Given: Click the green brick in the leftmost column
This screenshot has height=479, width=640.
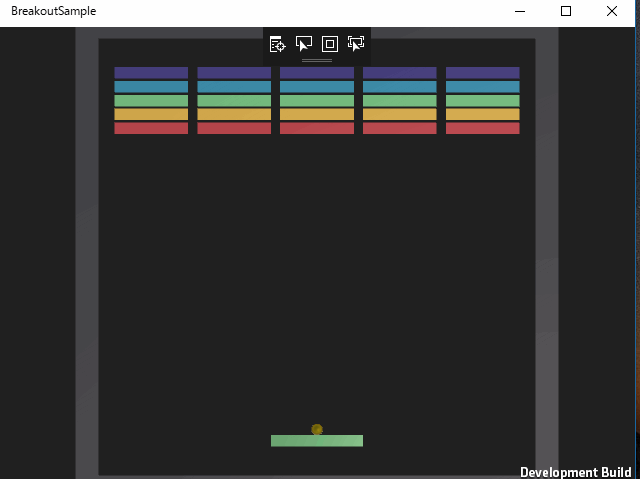Looking at the screenshot, I should pos(151,100).
